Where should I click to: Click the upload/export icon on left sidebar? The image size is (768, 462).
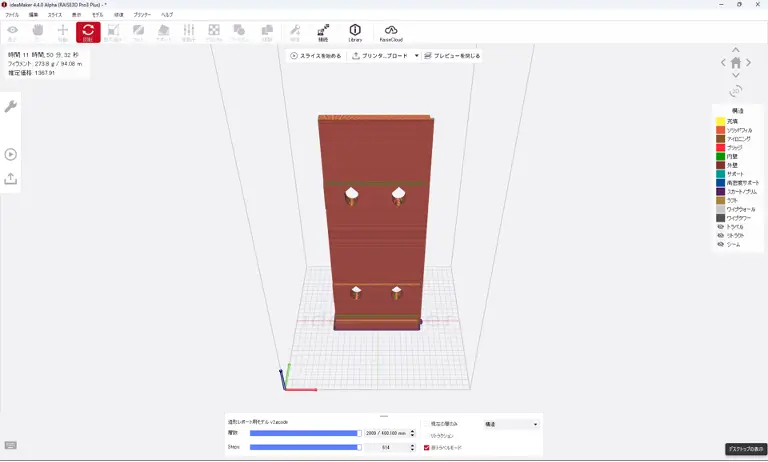tap(11, 178)
